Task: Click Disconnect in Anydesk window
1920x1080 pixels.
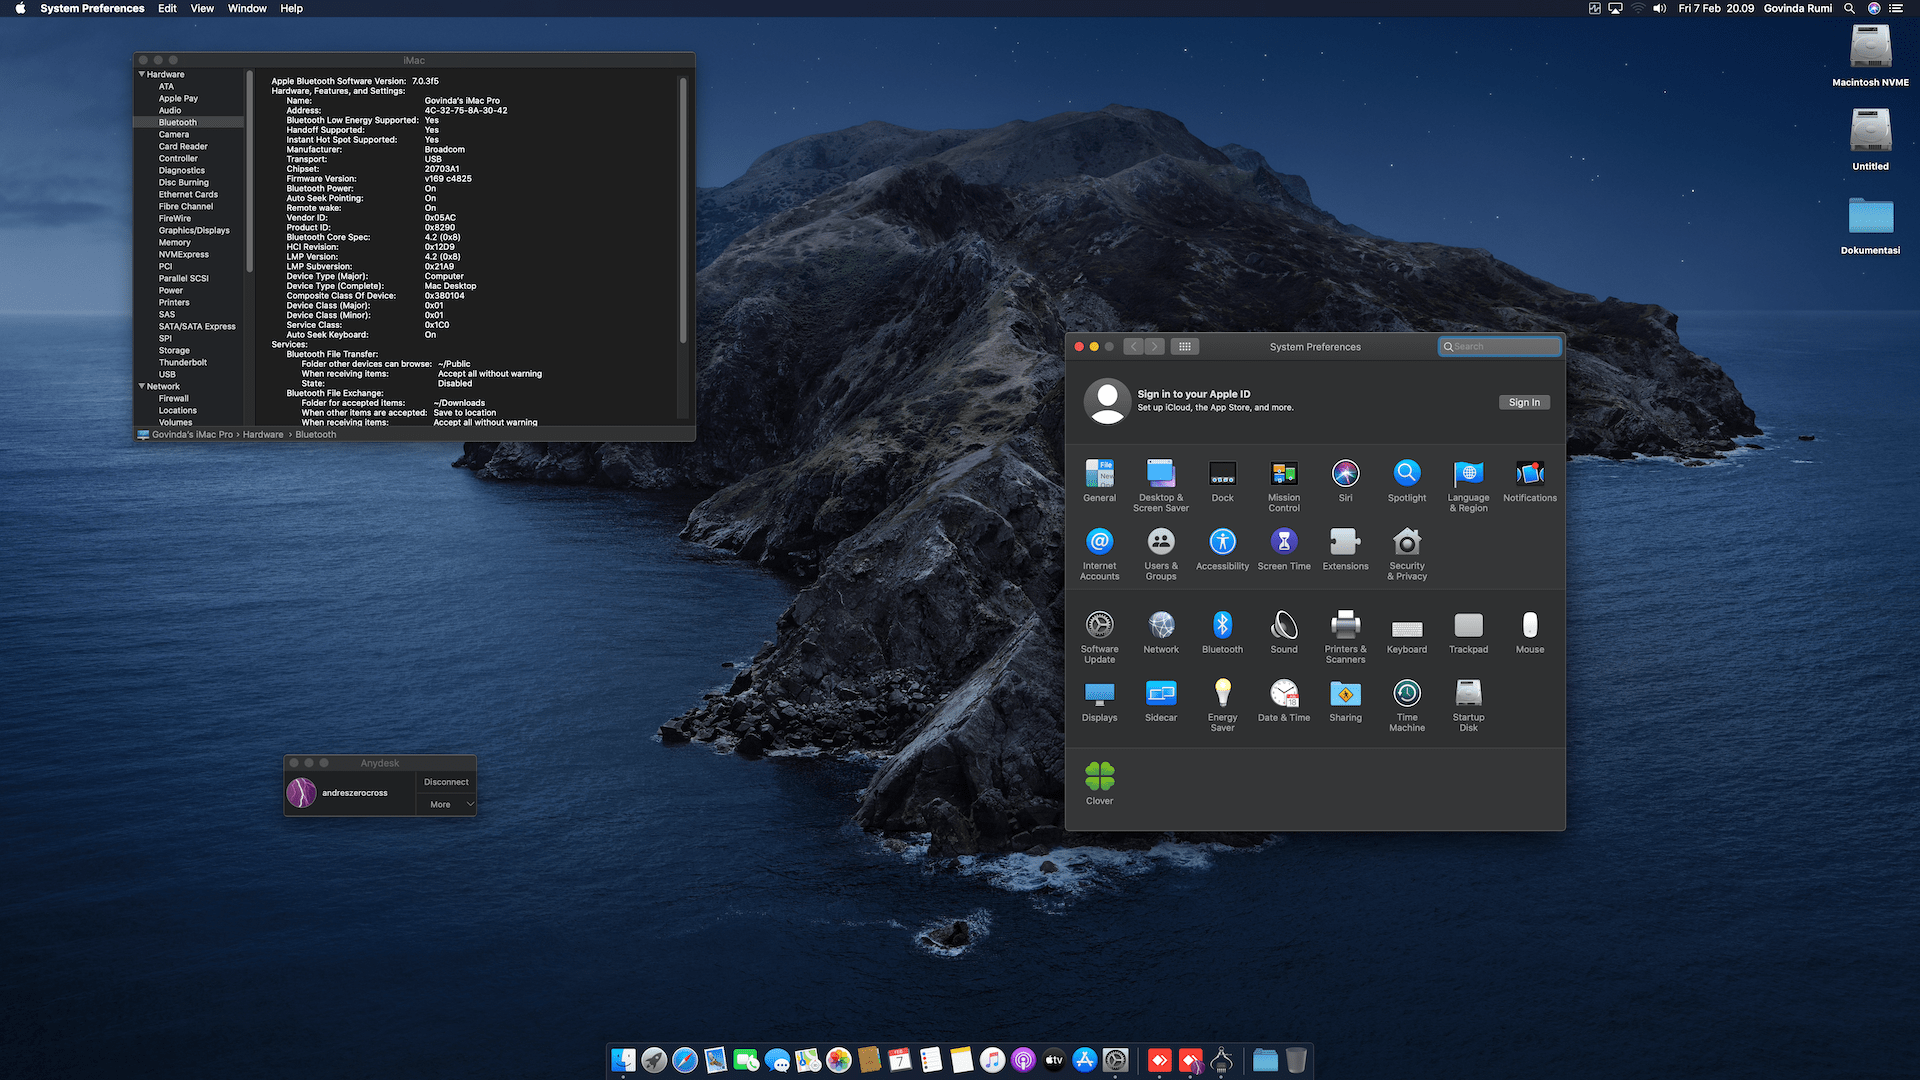Action: point(446,782)
